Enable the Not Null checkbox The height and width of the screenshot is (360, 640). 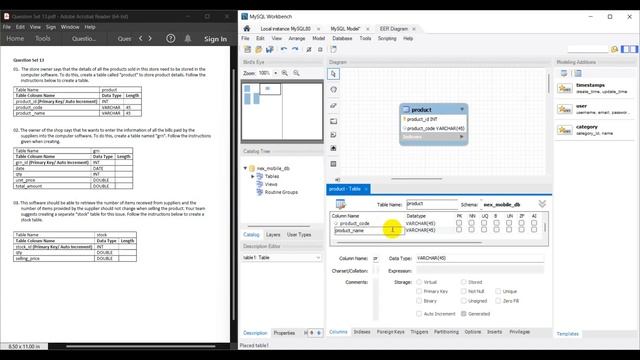pos(463,291)
